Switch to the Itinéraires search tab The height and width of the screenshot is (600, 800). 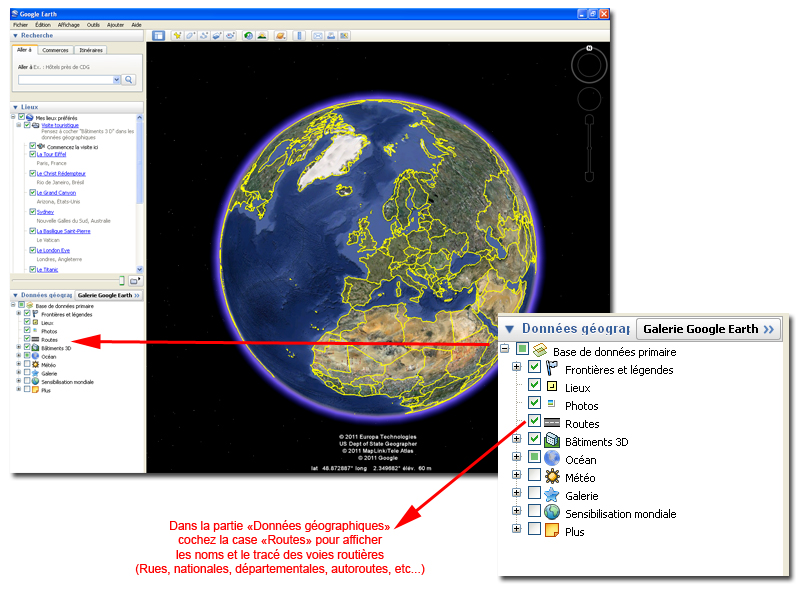point(91,50)
